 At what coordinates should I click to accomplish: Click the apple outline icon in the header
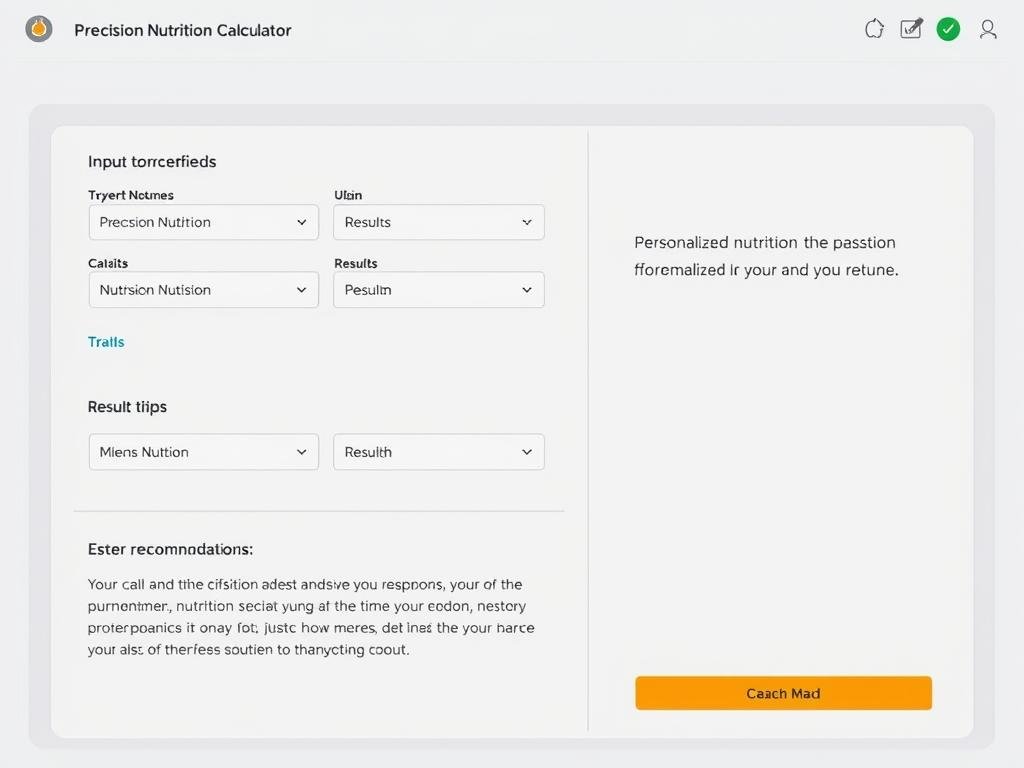(874, 29)
